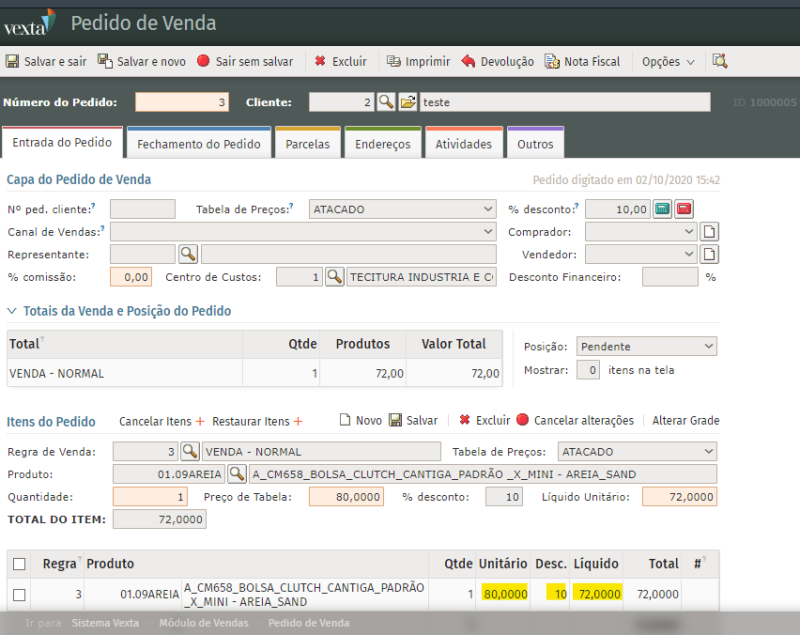The image size is (800, 635).
Task: Open the client folder icon
Action: pos(408,102)
